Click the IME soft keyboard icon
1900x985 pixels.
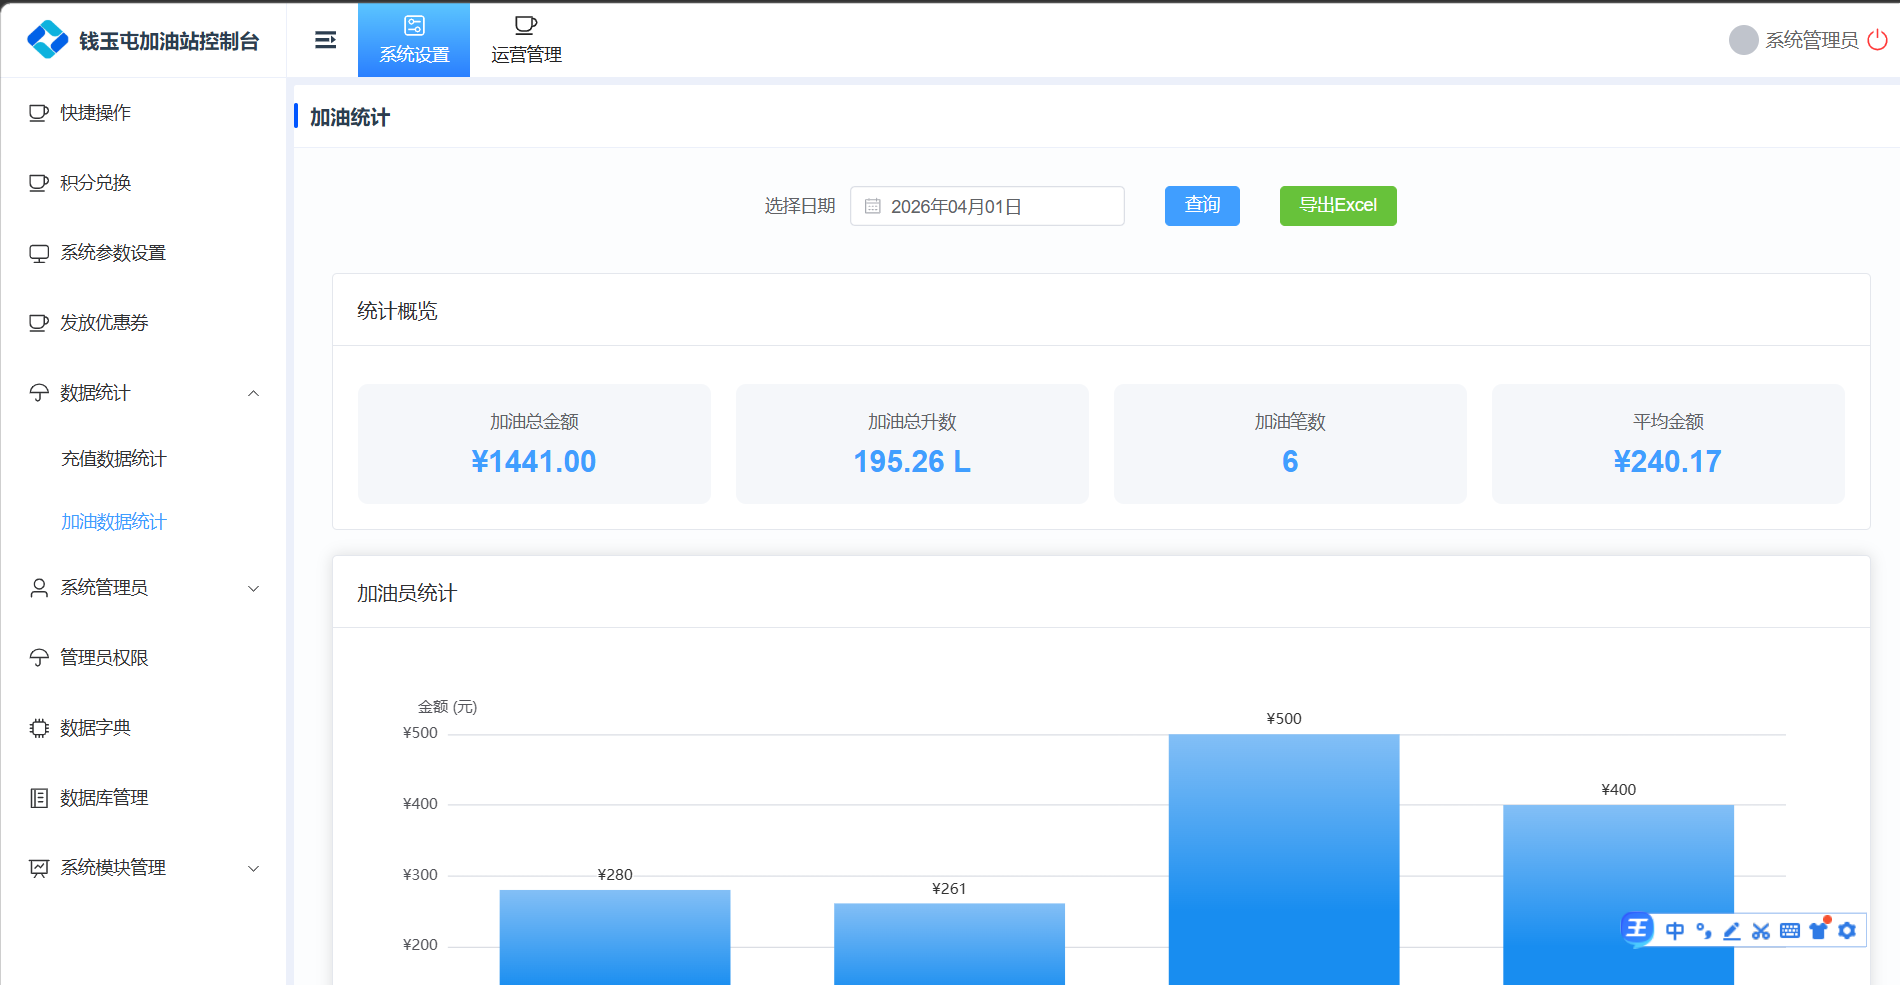point(1790,931)
